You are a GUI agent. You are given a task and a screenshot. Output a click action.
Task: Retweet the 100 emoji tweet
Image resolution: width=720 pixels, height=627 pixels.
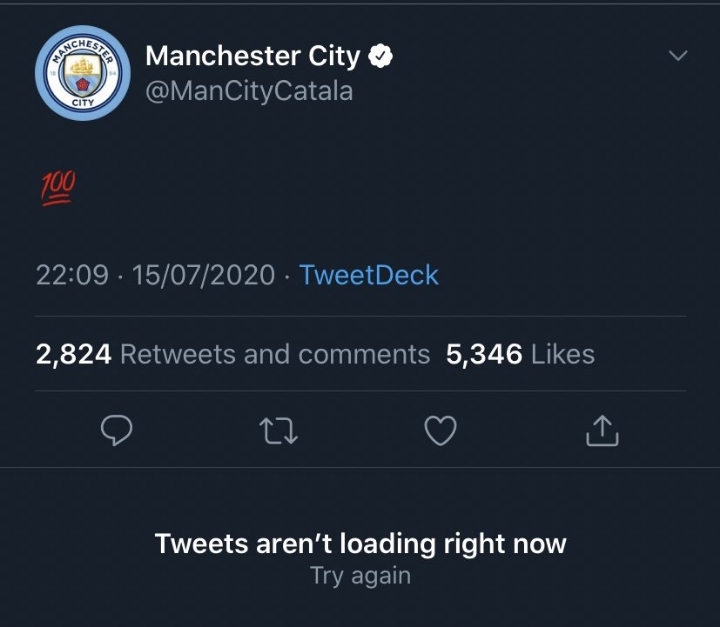pos(277,430)
